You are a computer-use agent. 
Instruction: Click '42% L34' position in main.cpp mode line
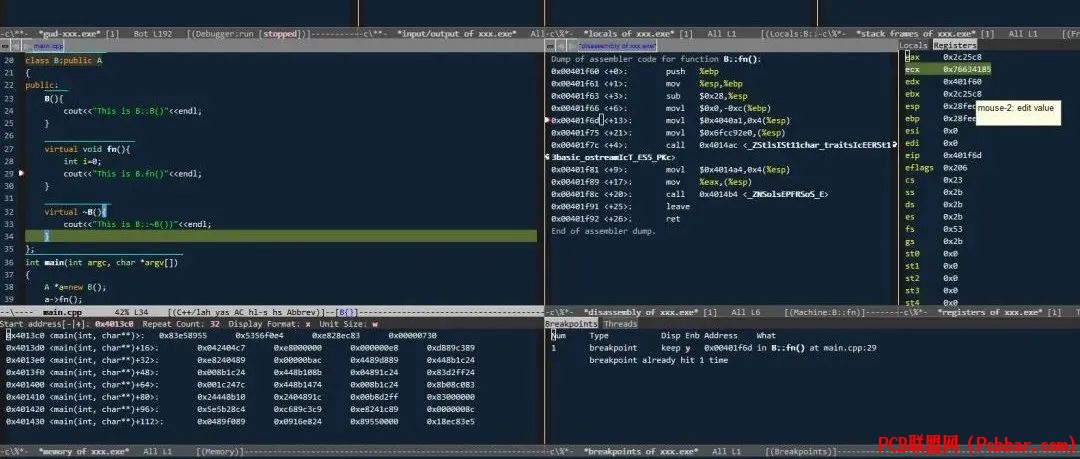[134, 312]
